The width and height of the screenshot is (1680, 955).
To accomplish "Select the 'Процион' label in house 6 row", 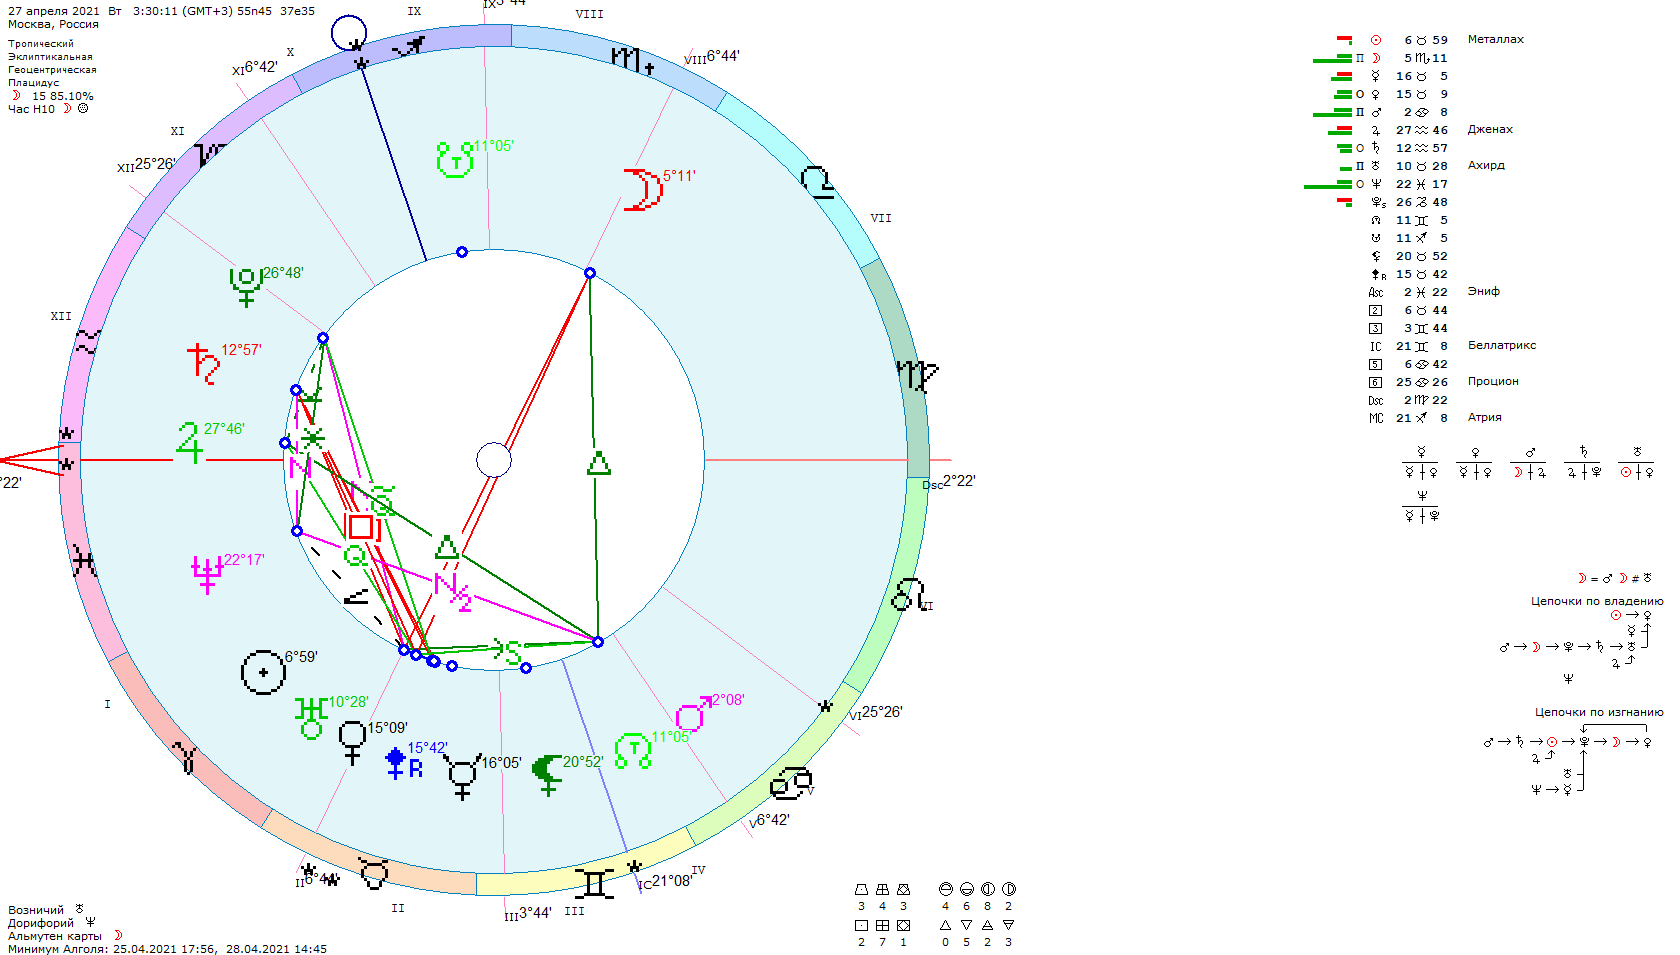I will point(1493,382).
